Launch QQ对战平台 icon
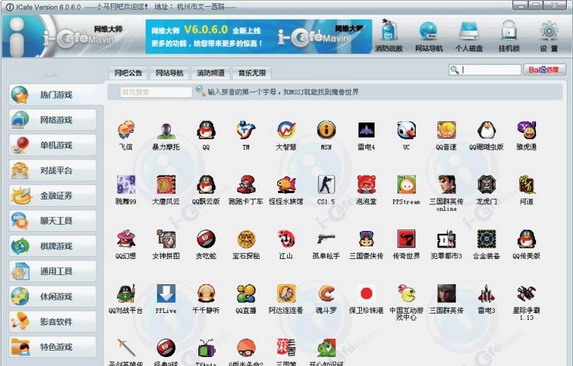 point(126,293)
